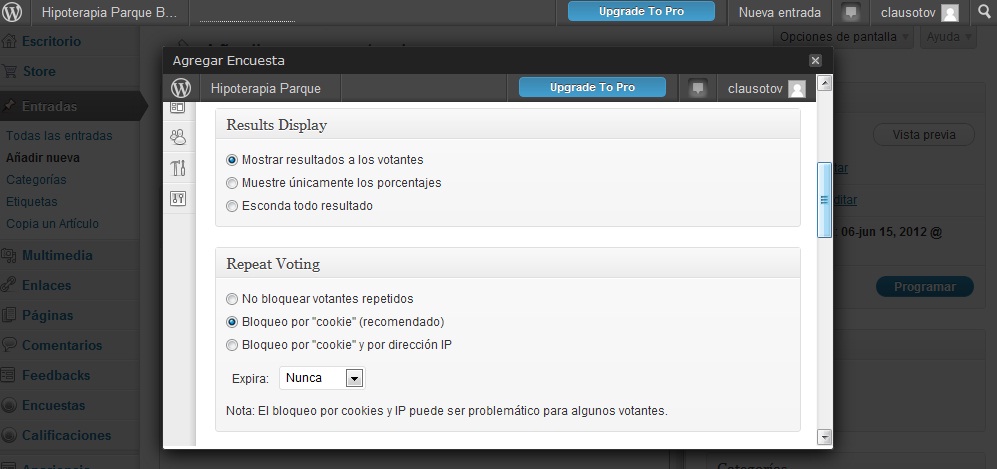Open the notifications bubble in the top bar
This screenshot has height=469, width=997.
point(851,13)
